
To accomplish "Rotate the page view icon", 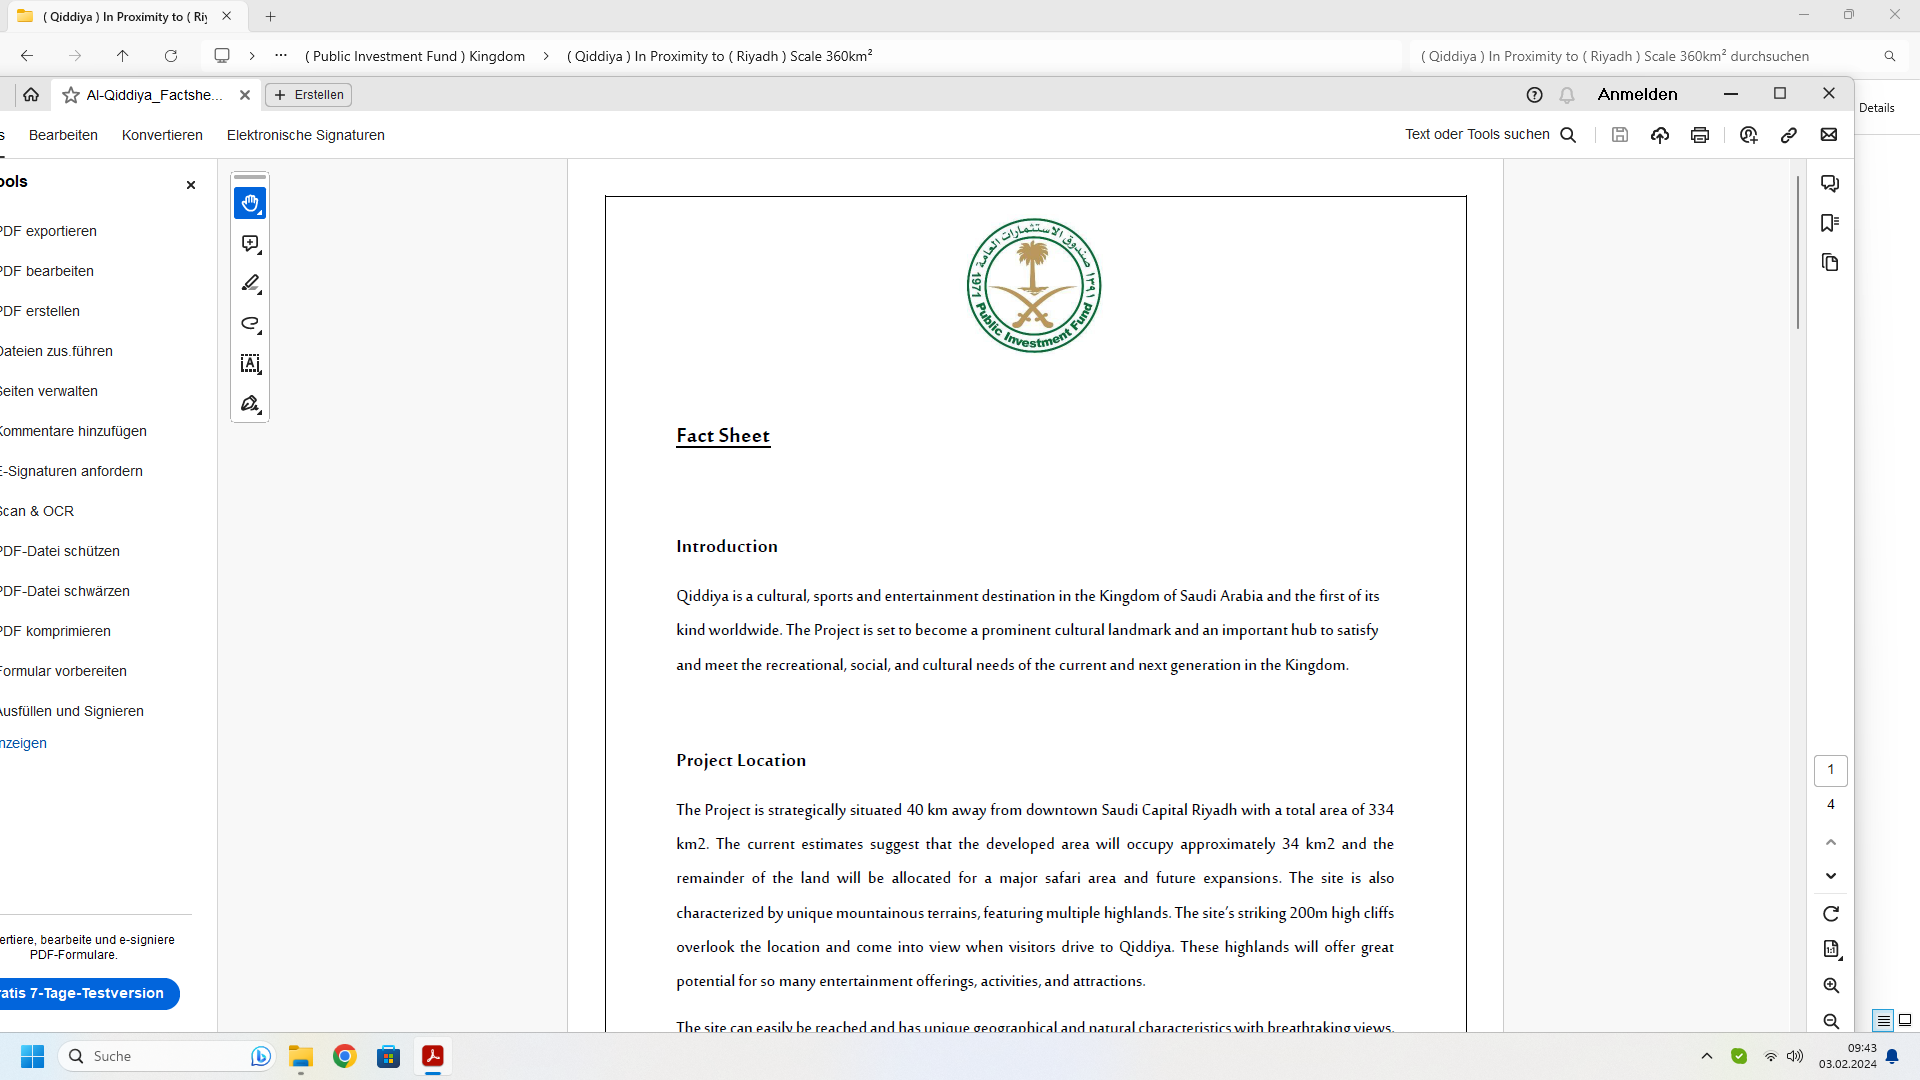I will pos(1831,914).
